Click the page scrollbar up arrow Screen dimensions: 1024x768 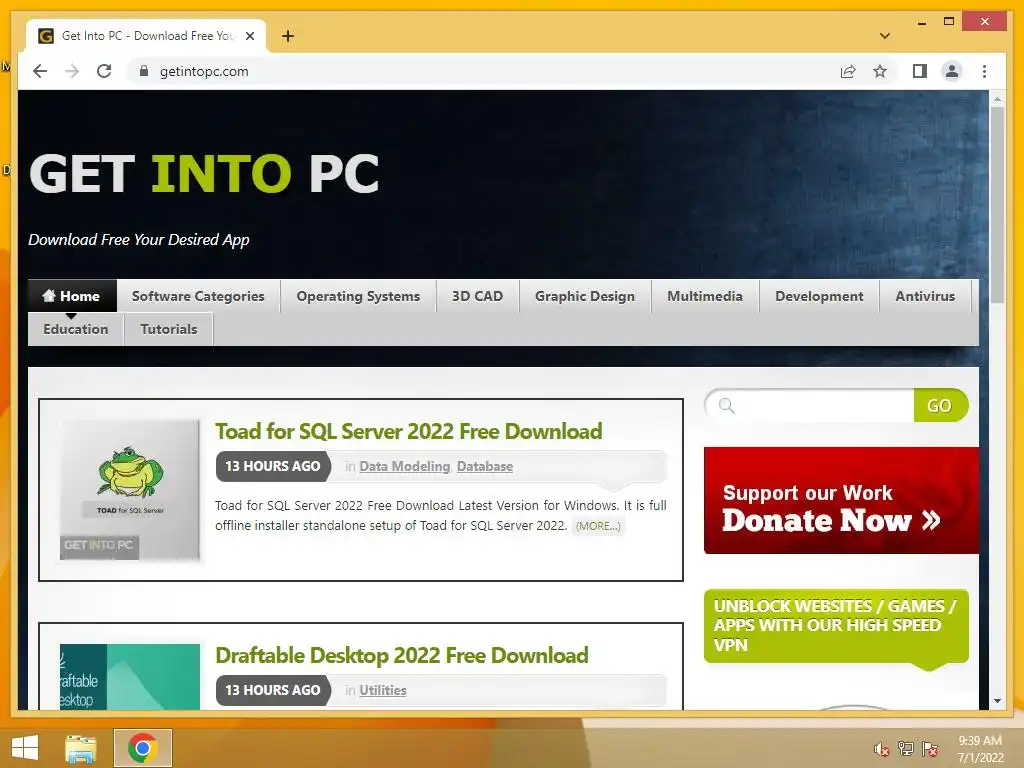pyautogui.click(x=997, y=99)
